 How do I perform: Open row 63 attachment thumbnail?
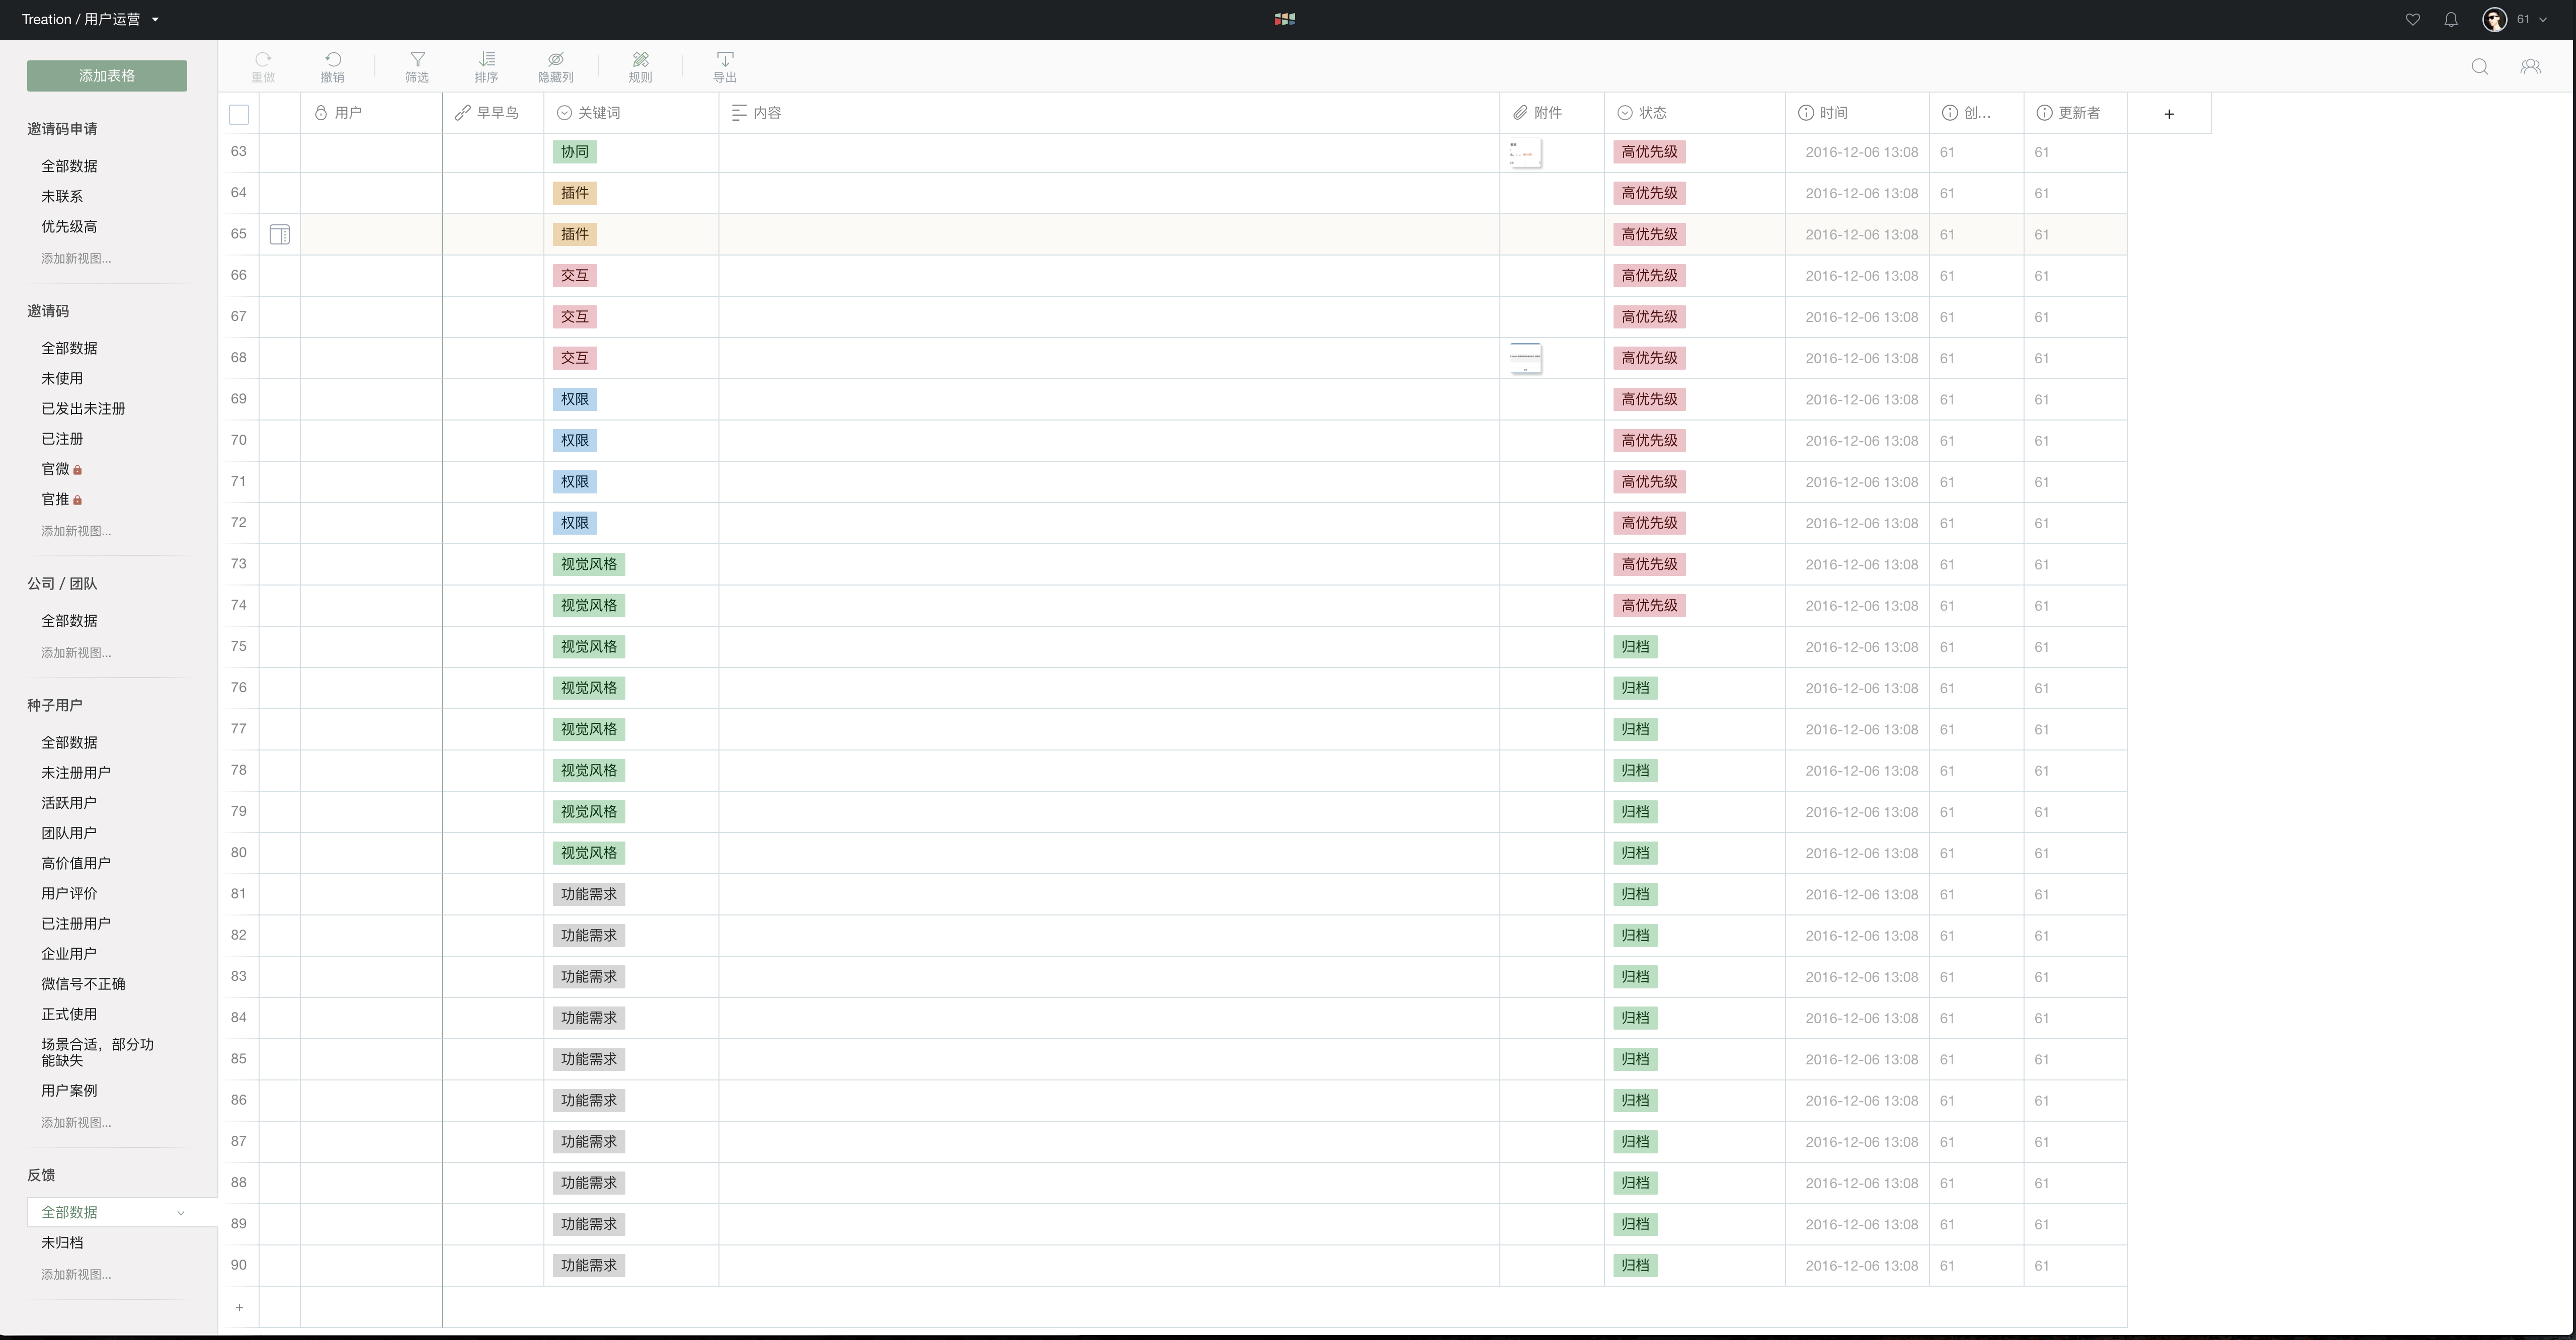click(1525, 153)
